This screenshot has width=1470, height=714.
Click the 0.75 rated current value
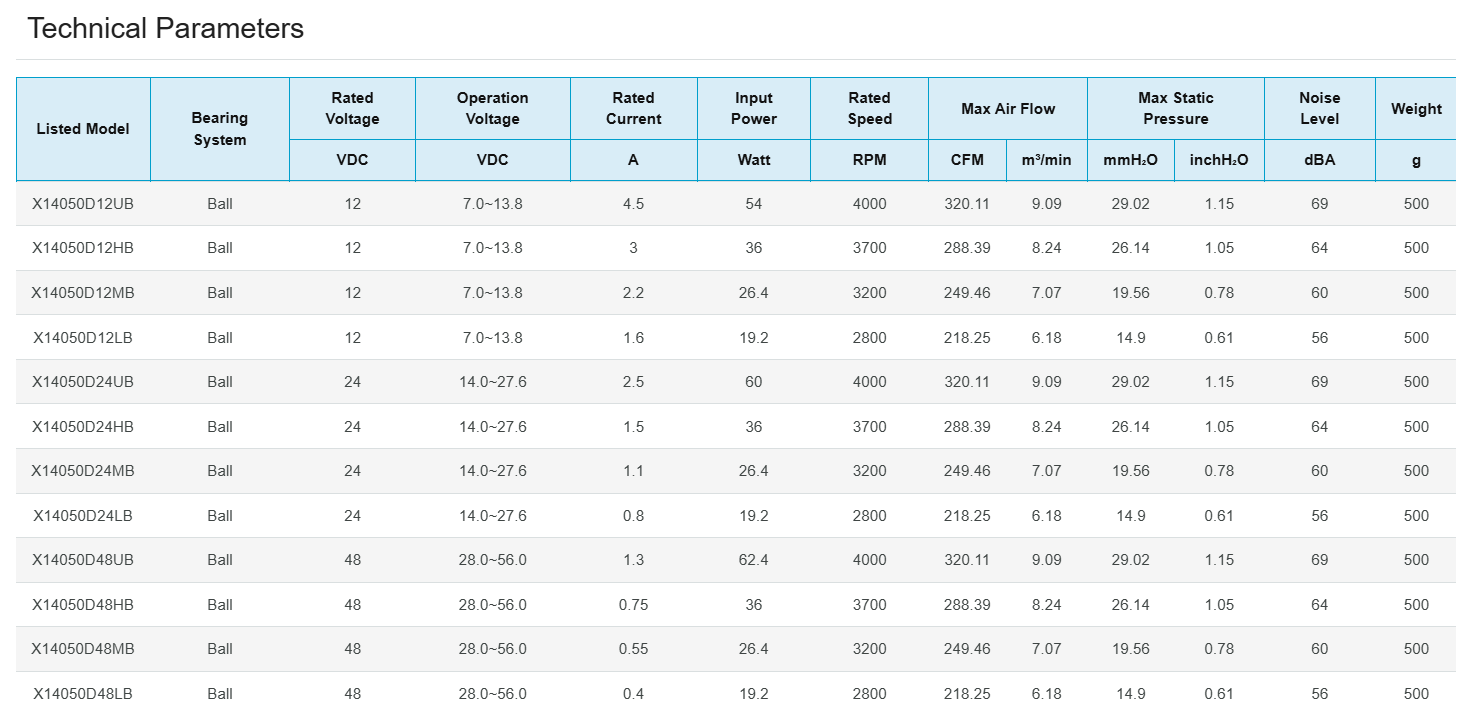tap(633, 605)
